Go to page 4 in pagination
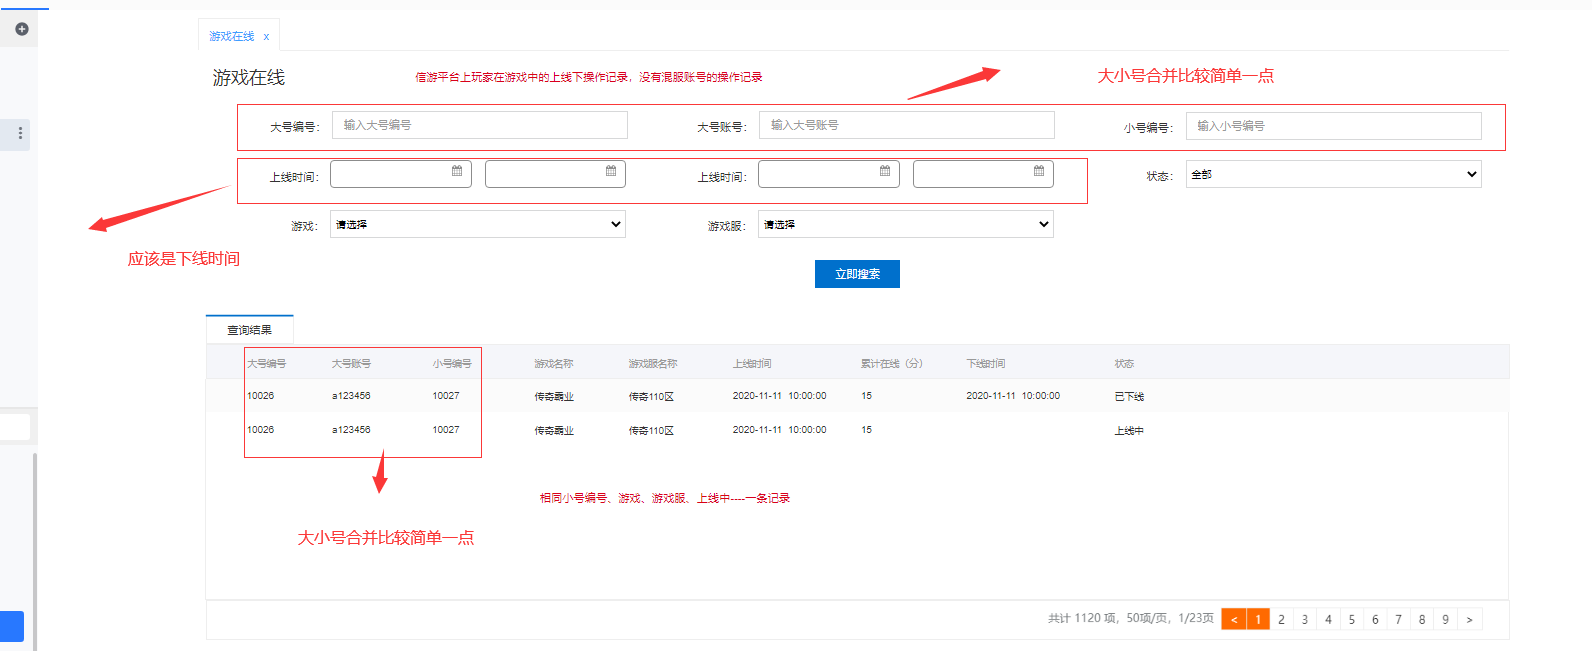Viewport: 1592px width, 651px height. (1328, 619)
